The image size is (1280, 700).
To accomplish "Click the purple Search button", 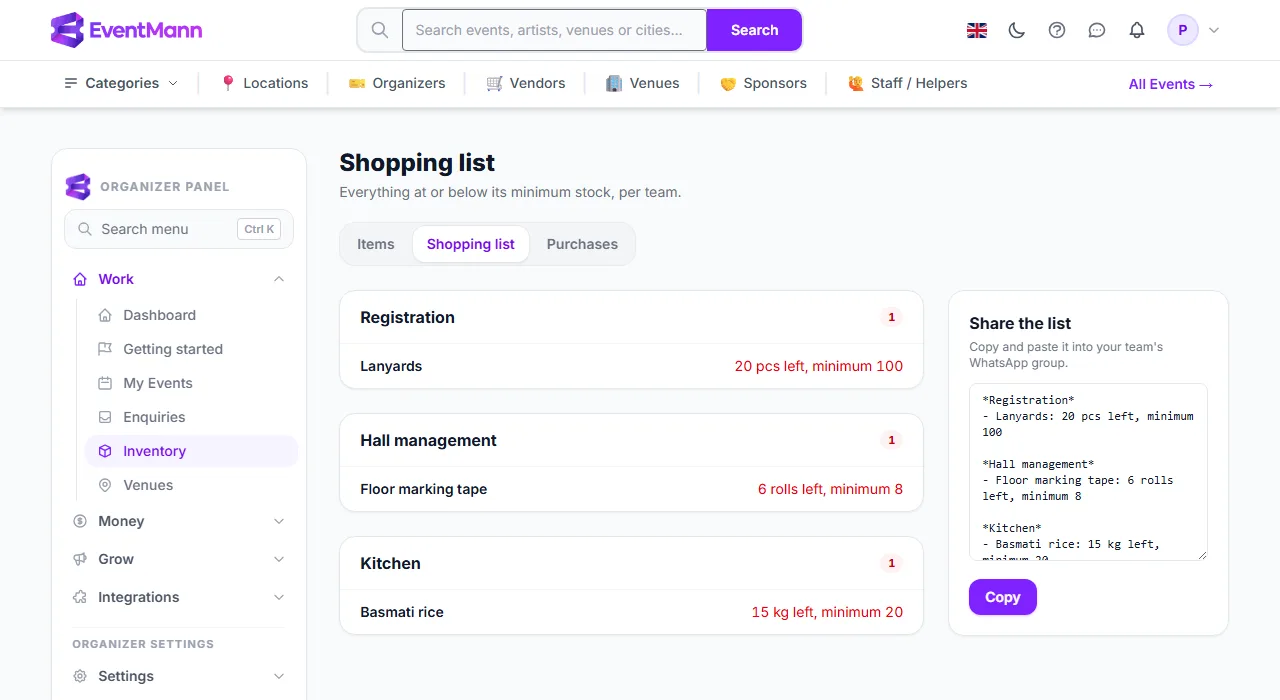I will (754, 30).
